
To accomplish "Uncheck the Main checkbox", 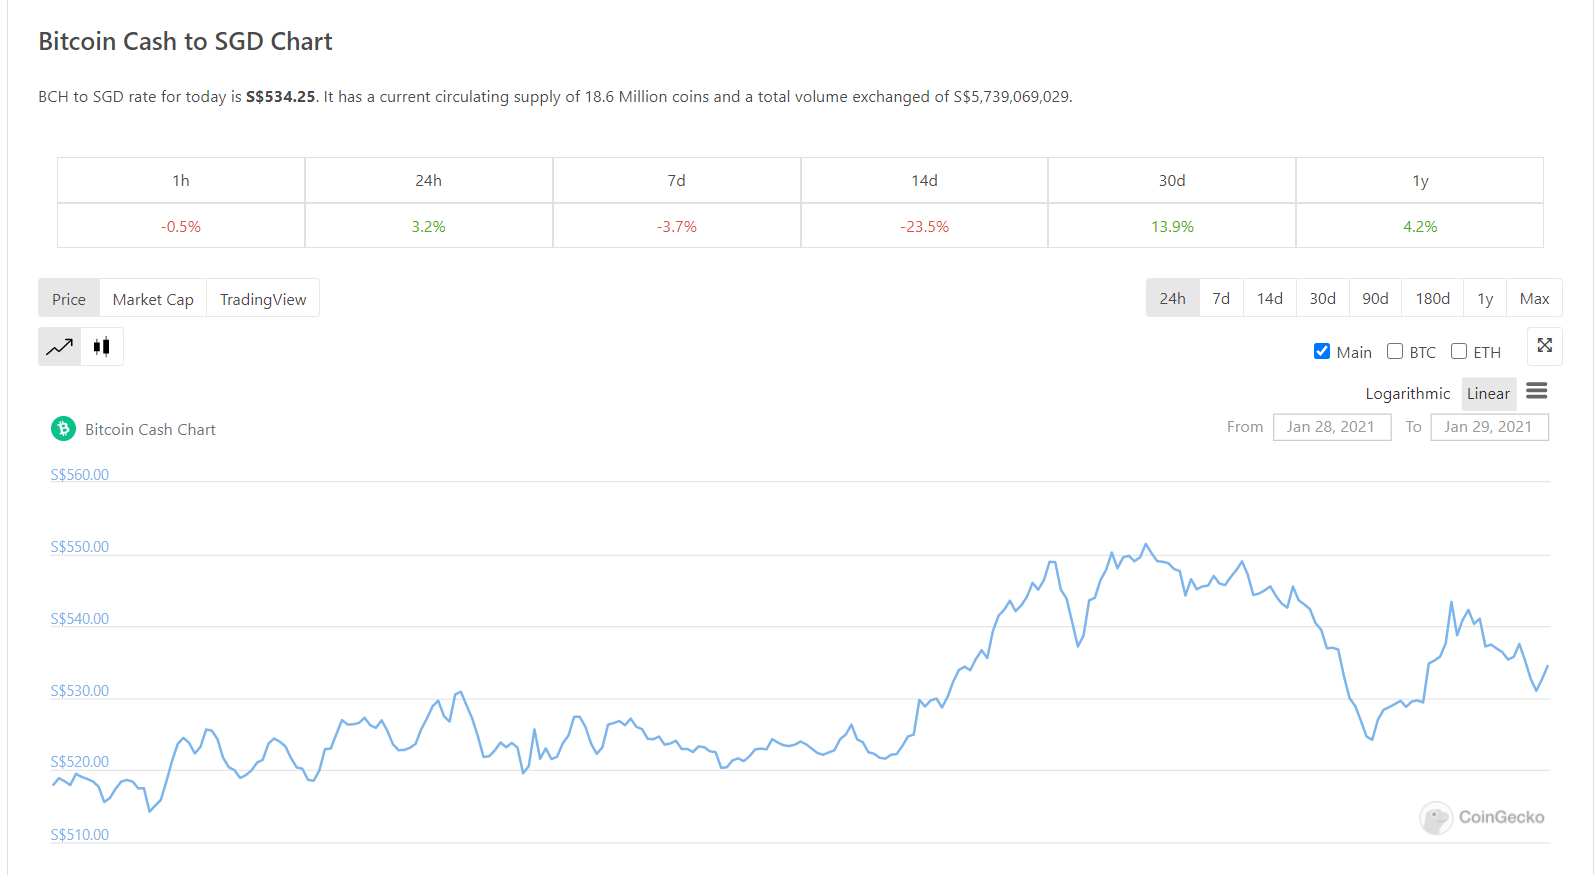I will point(1322,351).
